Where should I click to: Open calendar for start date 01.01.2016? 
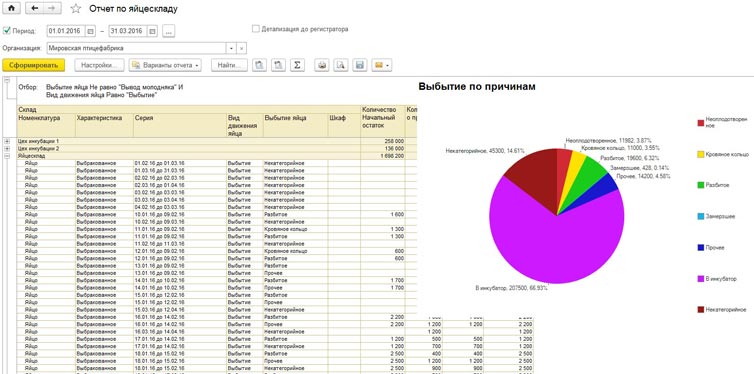click(x=91, y=31)
